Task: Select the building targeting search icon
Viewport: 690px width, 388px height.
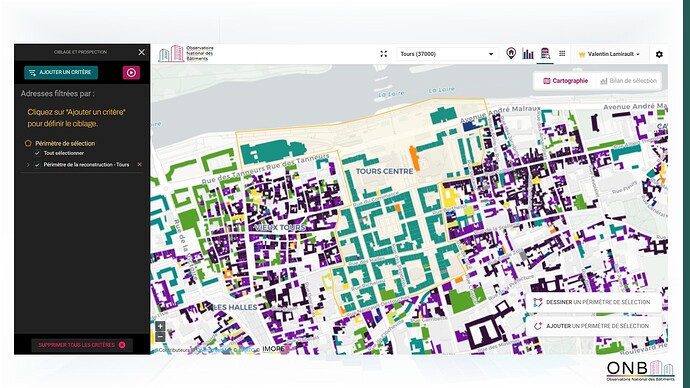Action: 545,54
